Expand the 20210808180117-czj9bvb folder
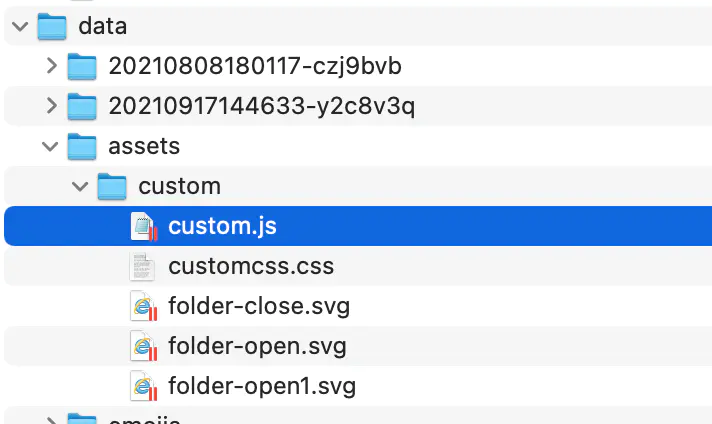712x424 pixels. pos(52,67)
